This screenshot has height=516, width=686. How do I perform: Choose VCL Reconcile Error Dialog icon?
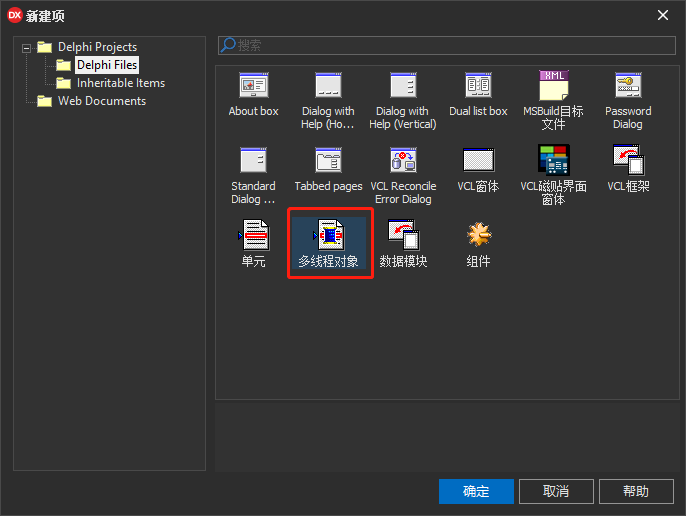(x=403, y=160)
